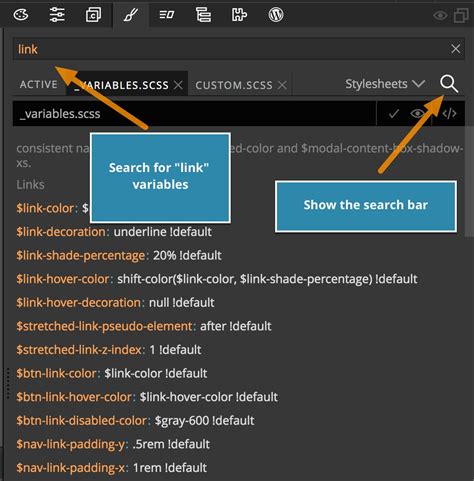
Task: Open the list-with-box Actions panel icon
Action: point(167,15)
